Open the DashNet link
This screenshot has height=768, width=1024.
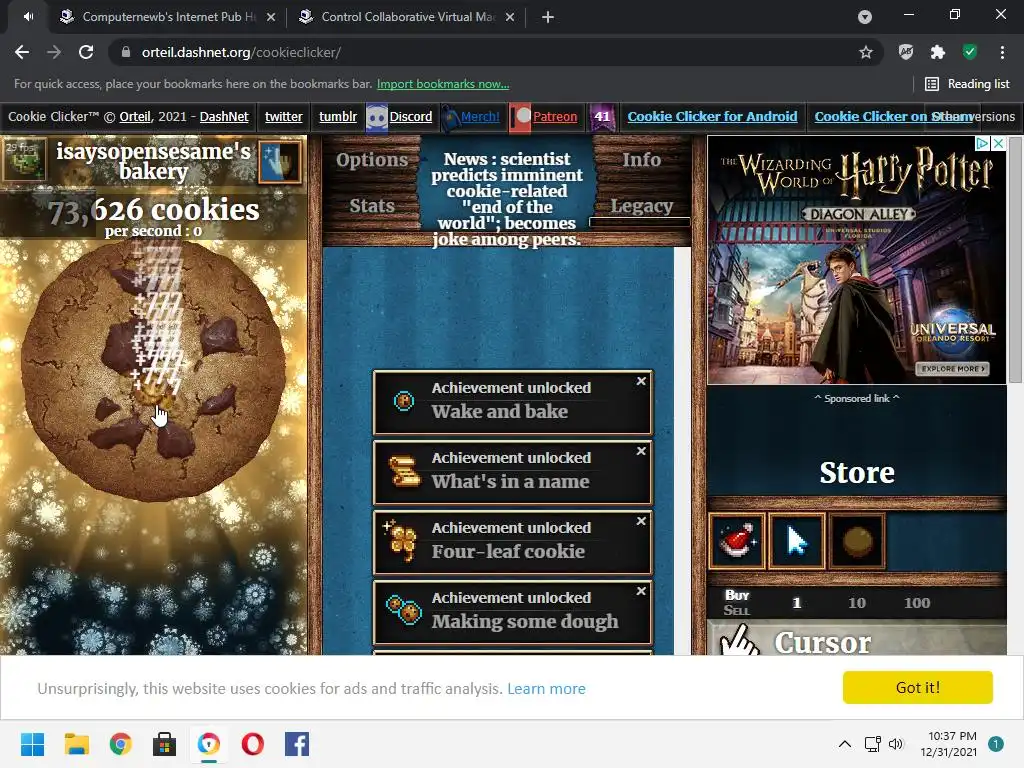[224, 116]
